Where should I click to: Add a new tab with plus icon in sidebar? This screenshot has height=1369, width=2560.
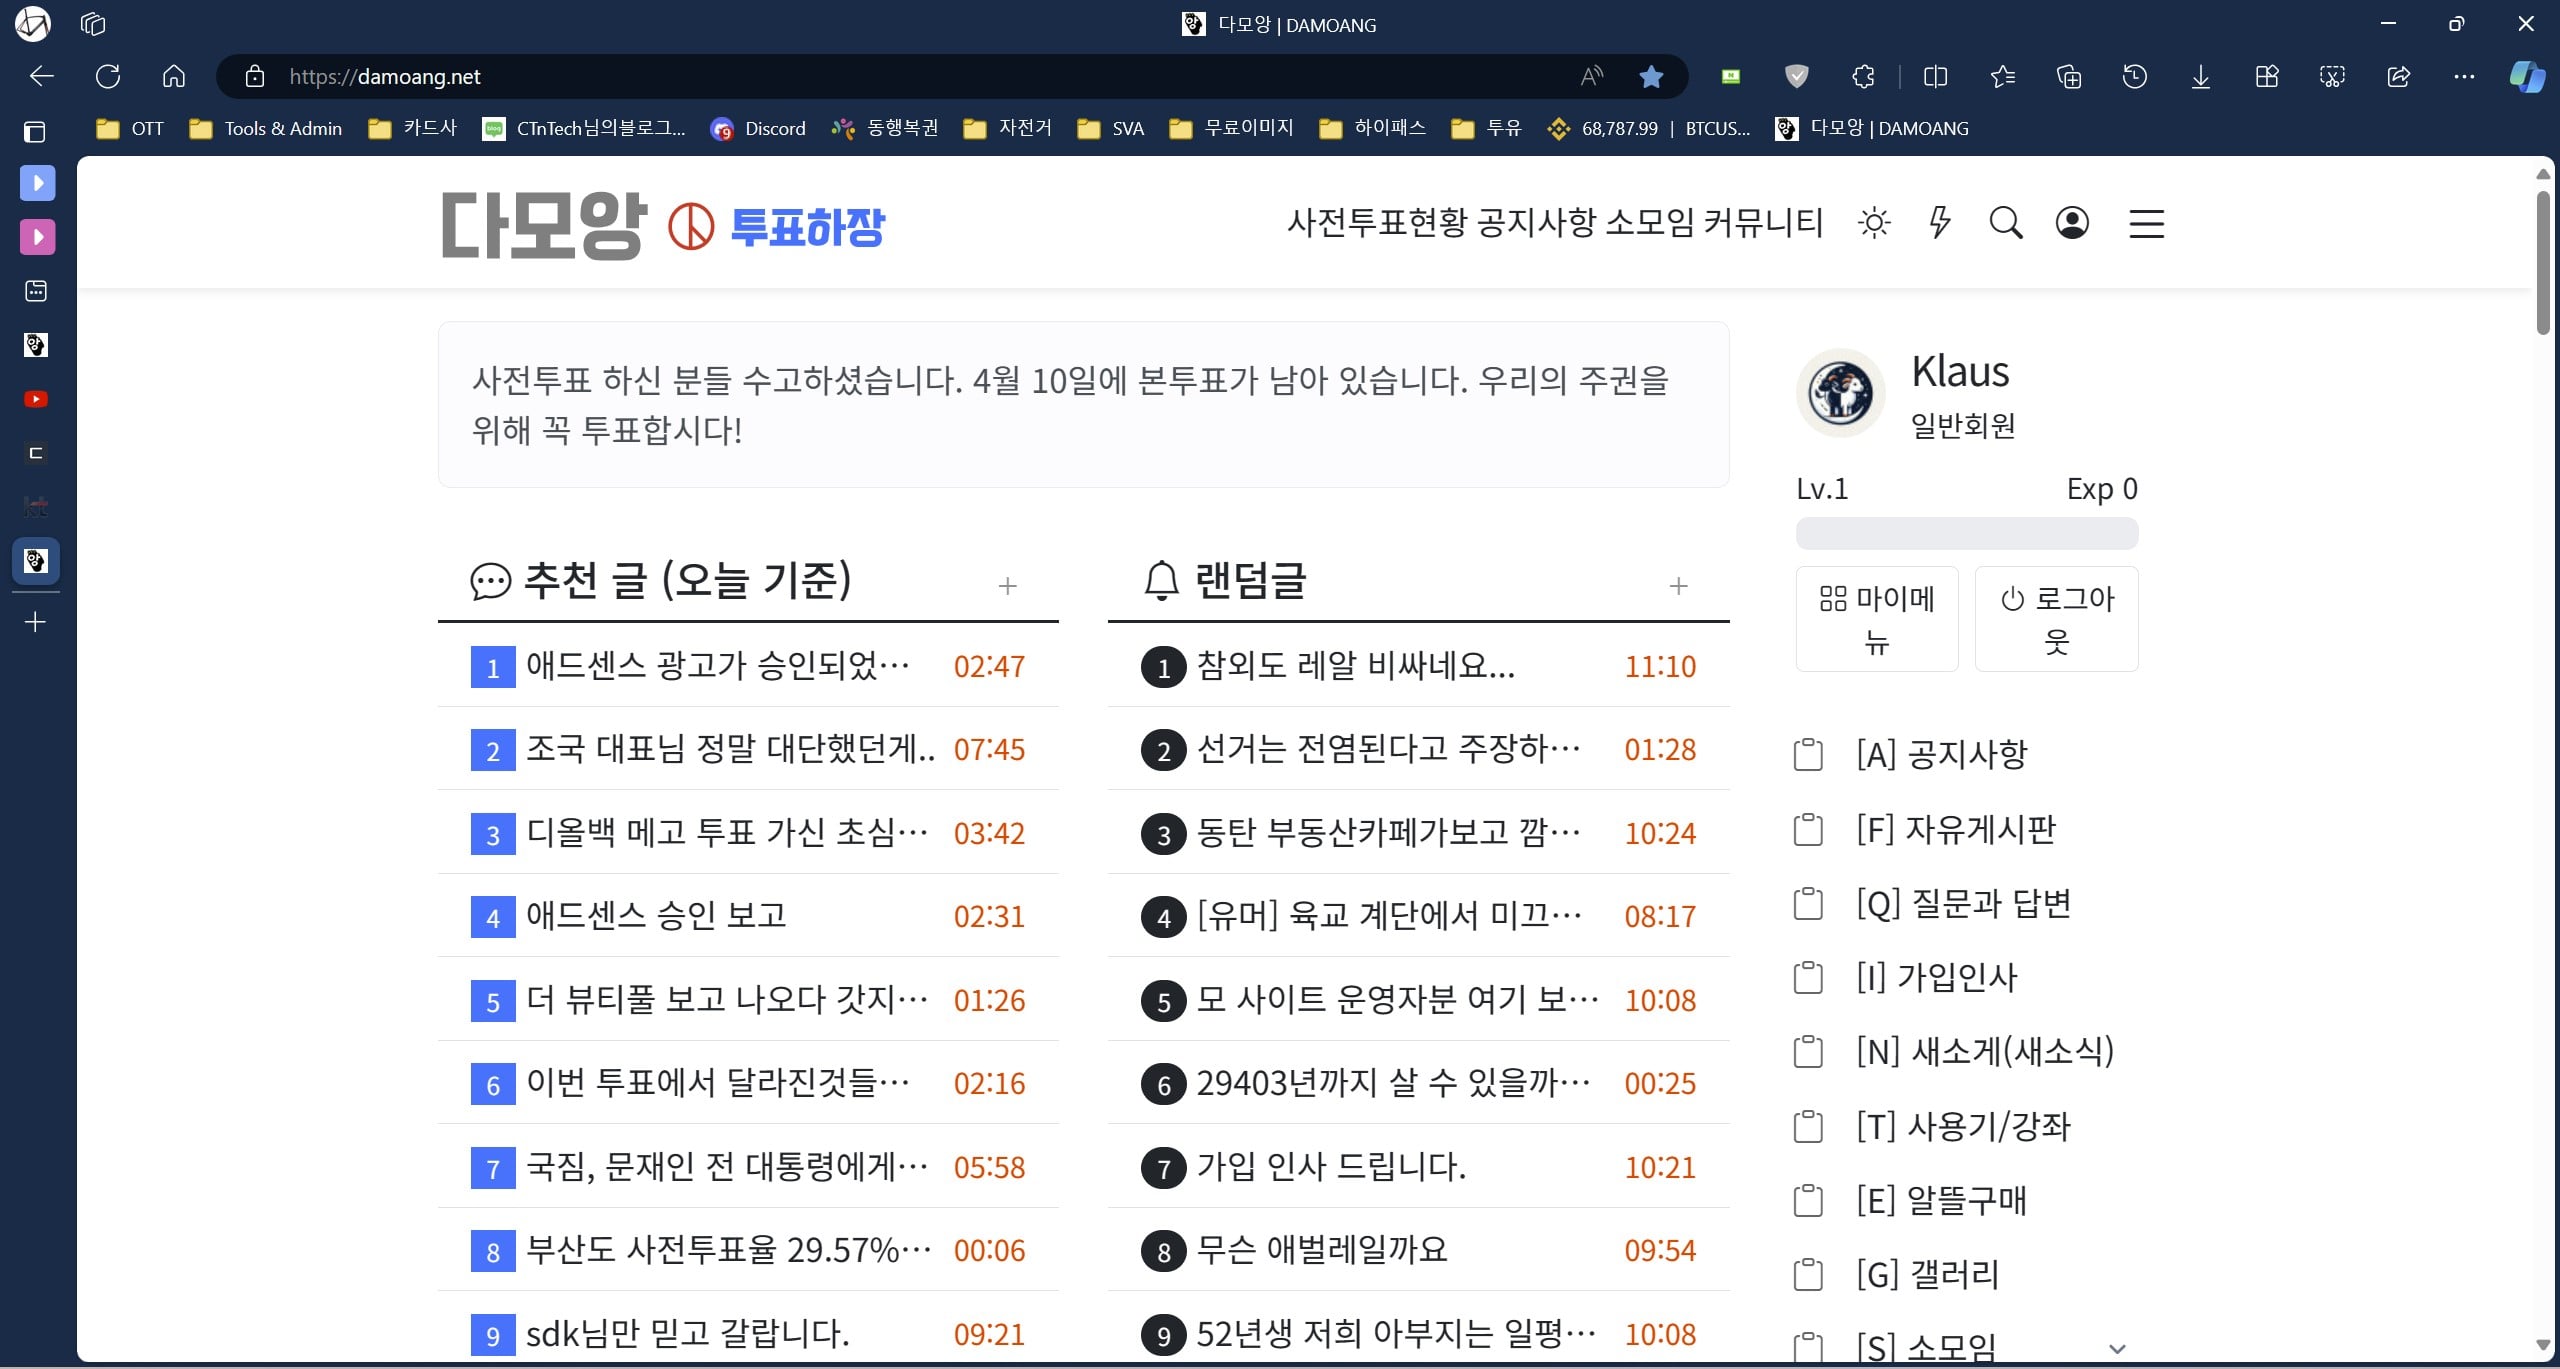pyautogui.click(x=36, y=622)
